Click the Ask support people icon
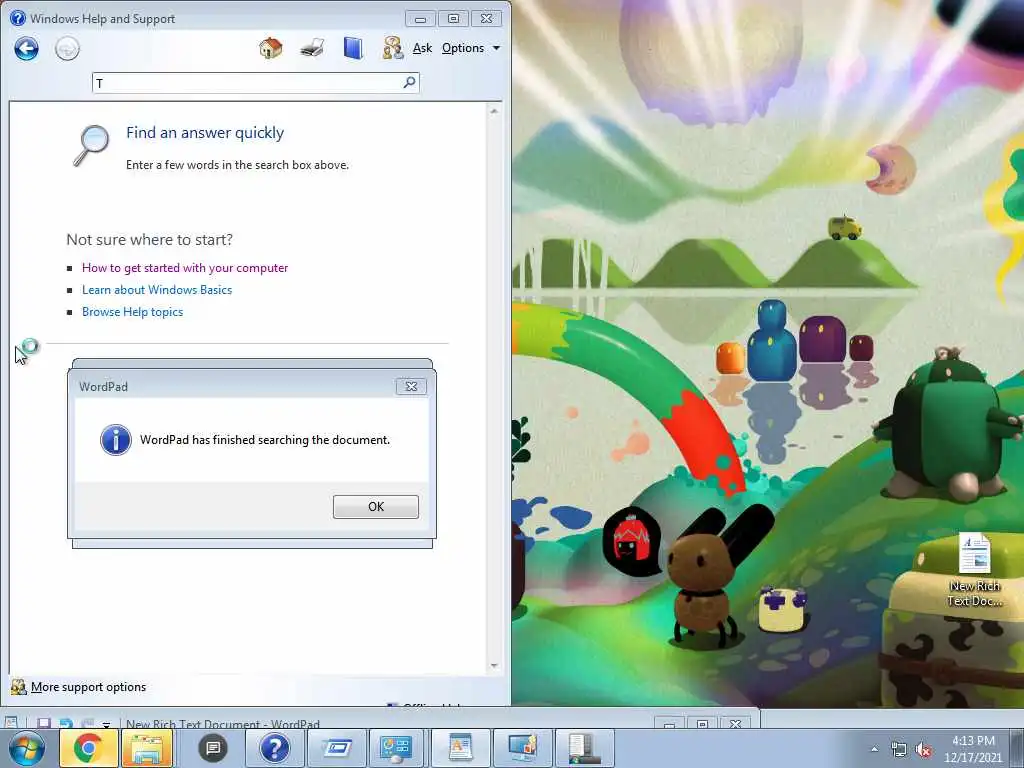 (392, 48)
